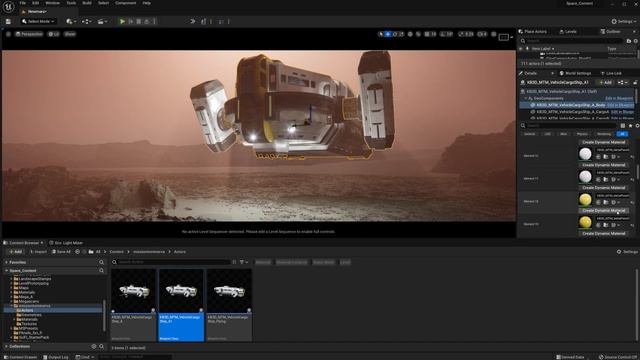
Task: Start Play in Editor with the green arrow
Action: pyautogui.click(x=122, y=21)
